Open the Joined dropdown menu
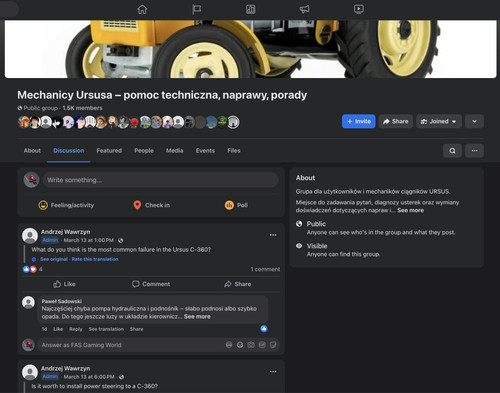Screen dimensions: 500x393 [x=439, y=121]
